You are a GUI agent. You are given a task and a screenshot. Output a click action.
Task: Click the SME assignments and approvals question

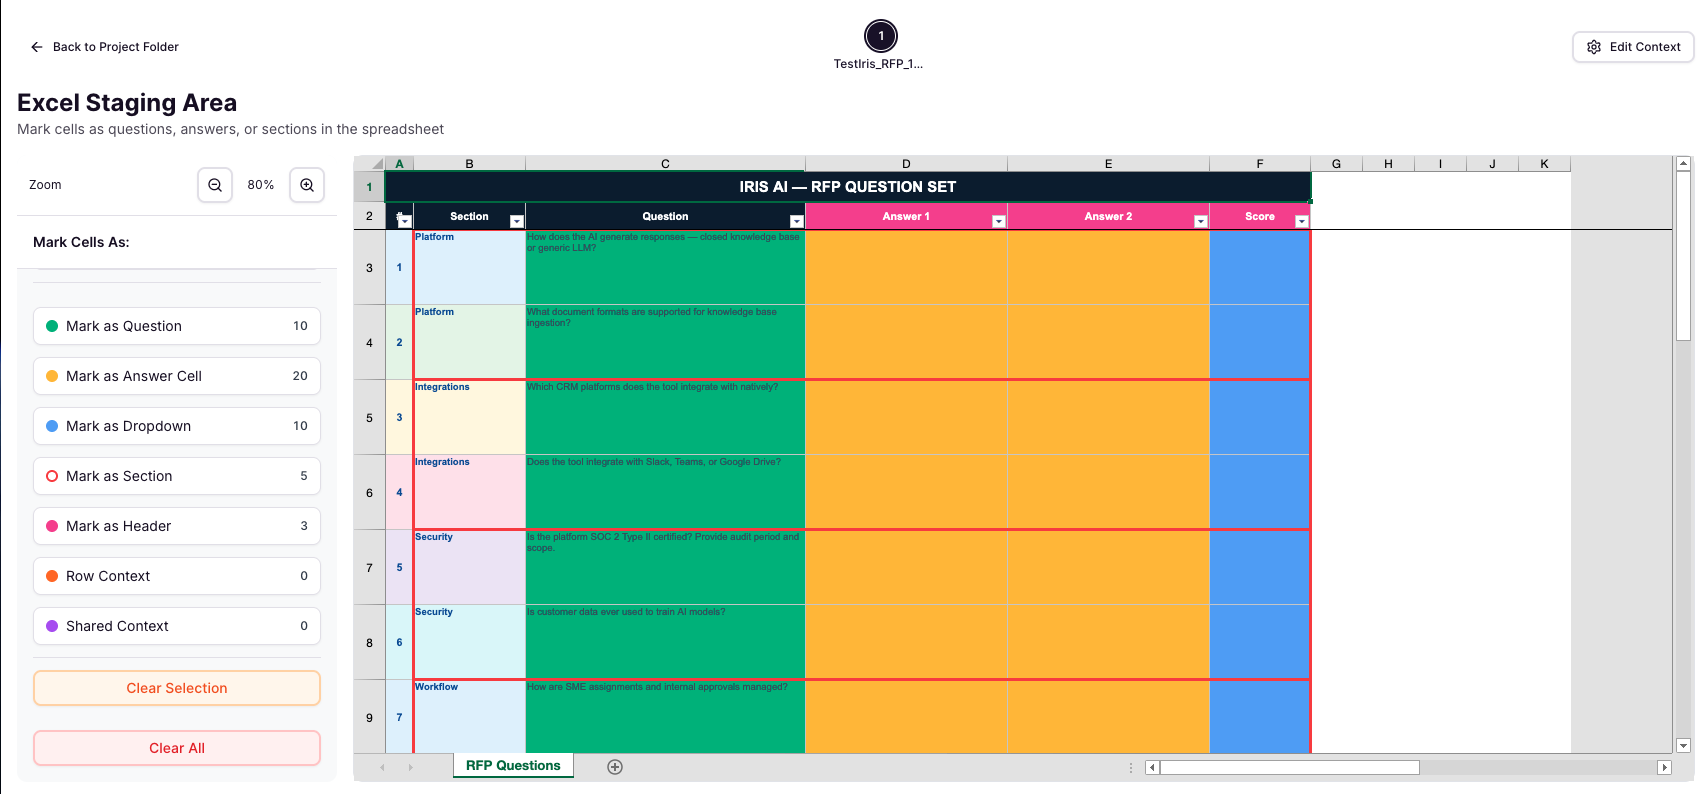(665, 717)
